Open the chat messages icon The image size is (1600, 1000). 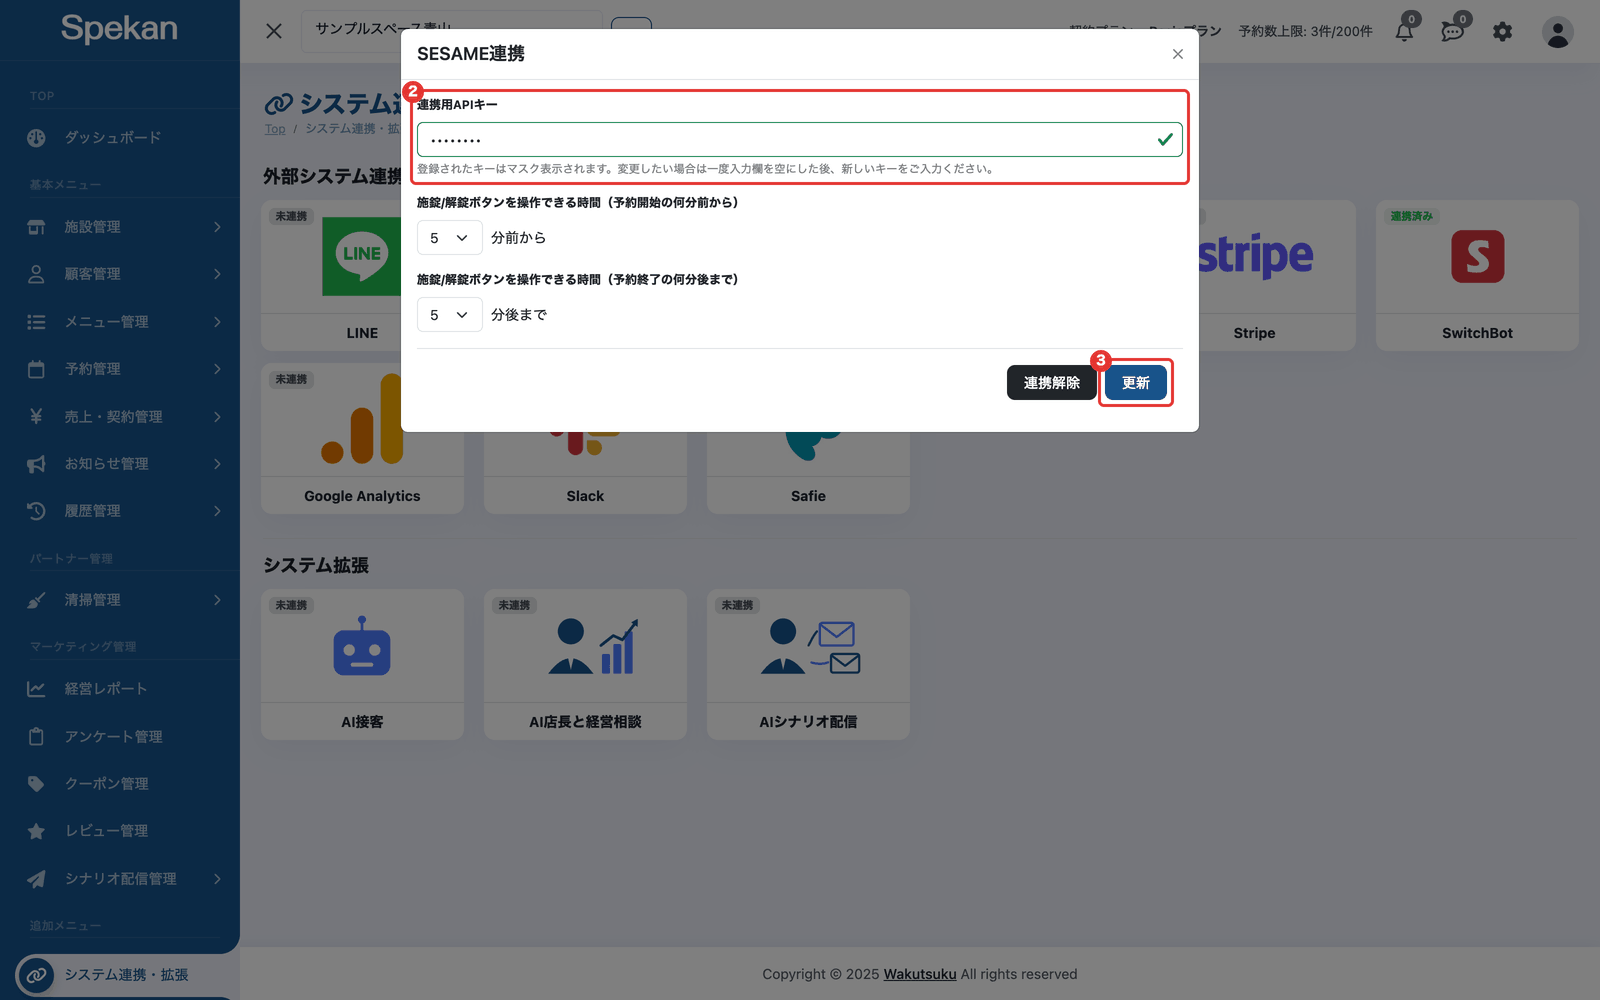coord(1453,31)
